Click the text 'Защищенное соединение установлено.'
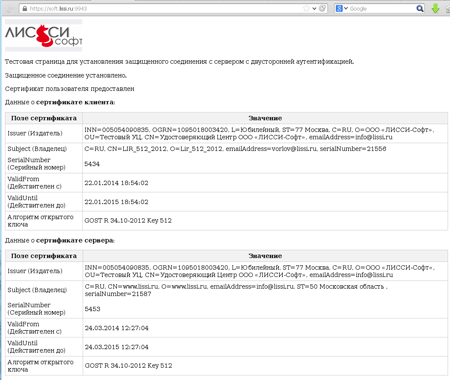Screen dimensions: 450x380 pyautogui.click(x=66, y=75)
